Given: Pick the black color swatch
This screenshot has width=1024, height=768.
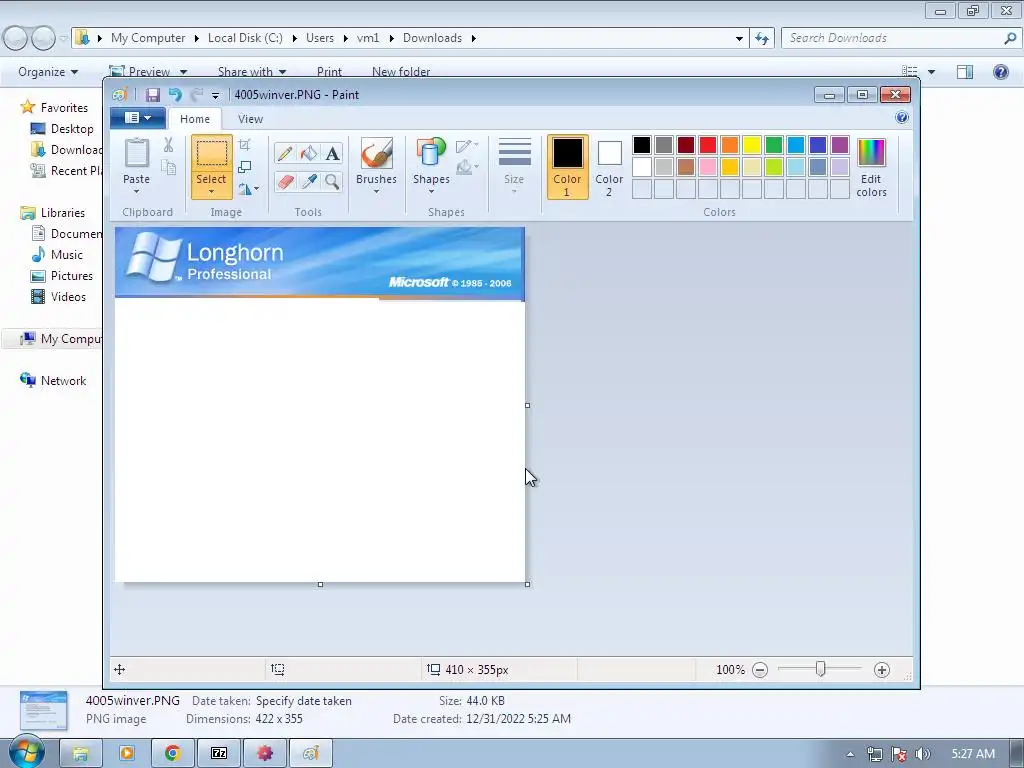Looking at the screenshot, I should [642, 145].
